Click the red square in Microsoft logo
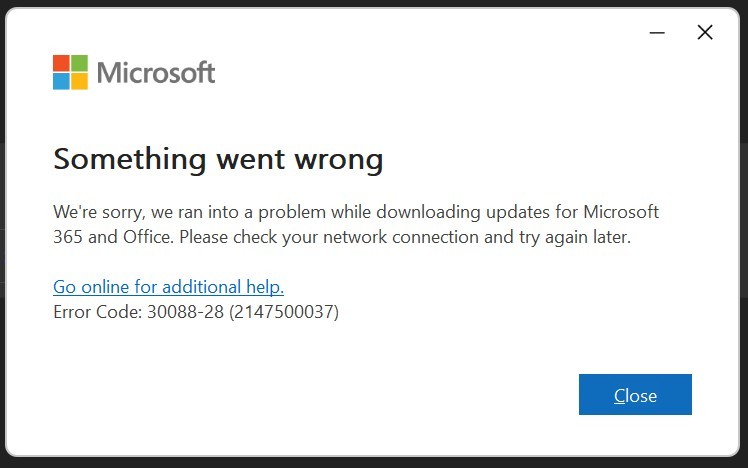Viewport: 748px width, 468px height. (61, 63)
